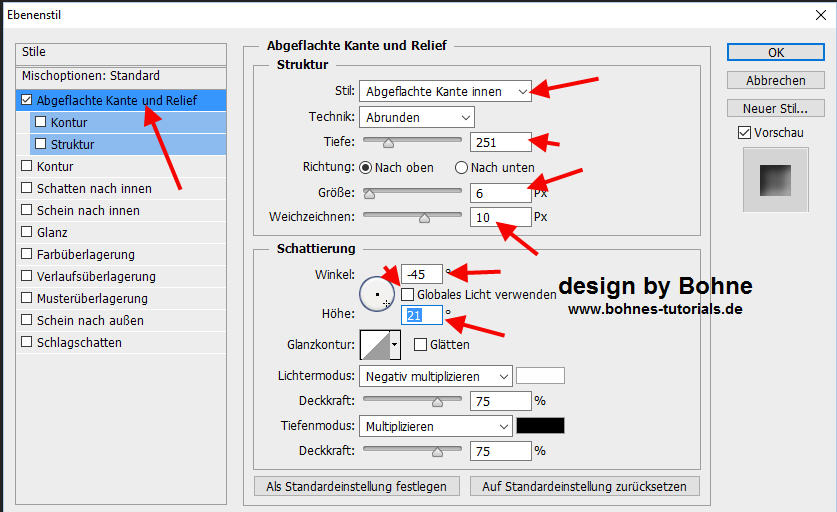Enable the Globales Licht verwenden checkbox
The width and height of the screenshot is (837, 512).
click(x=408, y=294)
